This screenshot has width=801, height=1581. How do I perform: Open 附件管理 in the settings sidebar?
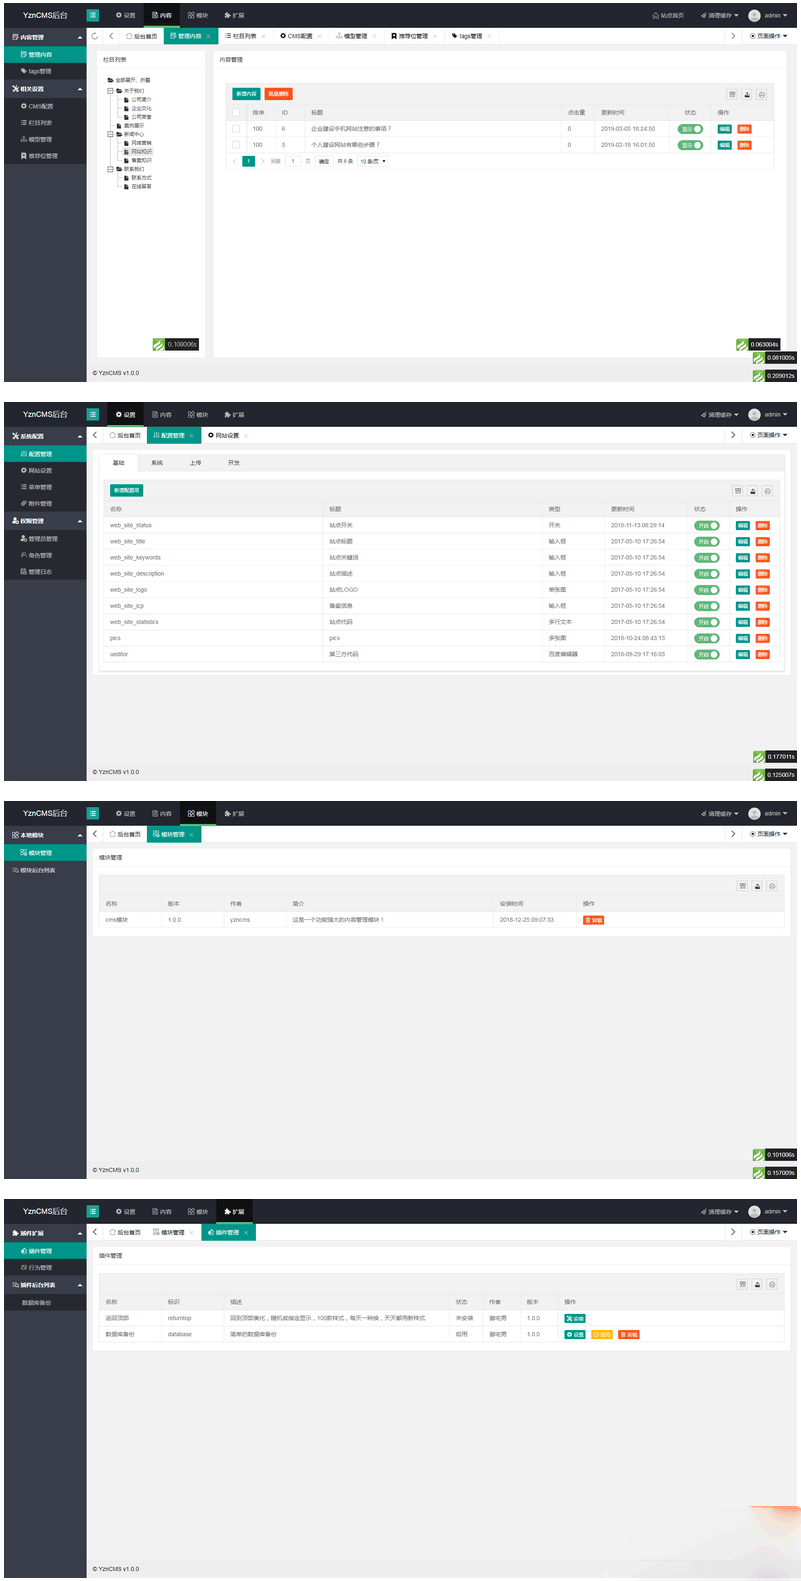tap(38, 503)
